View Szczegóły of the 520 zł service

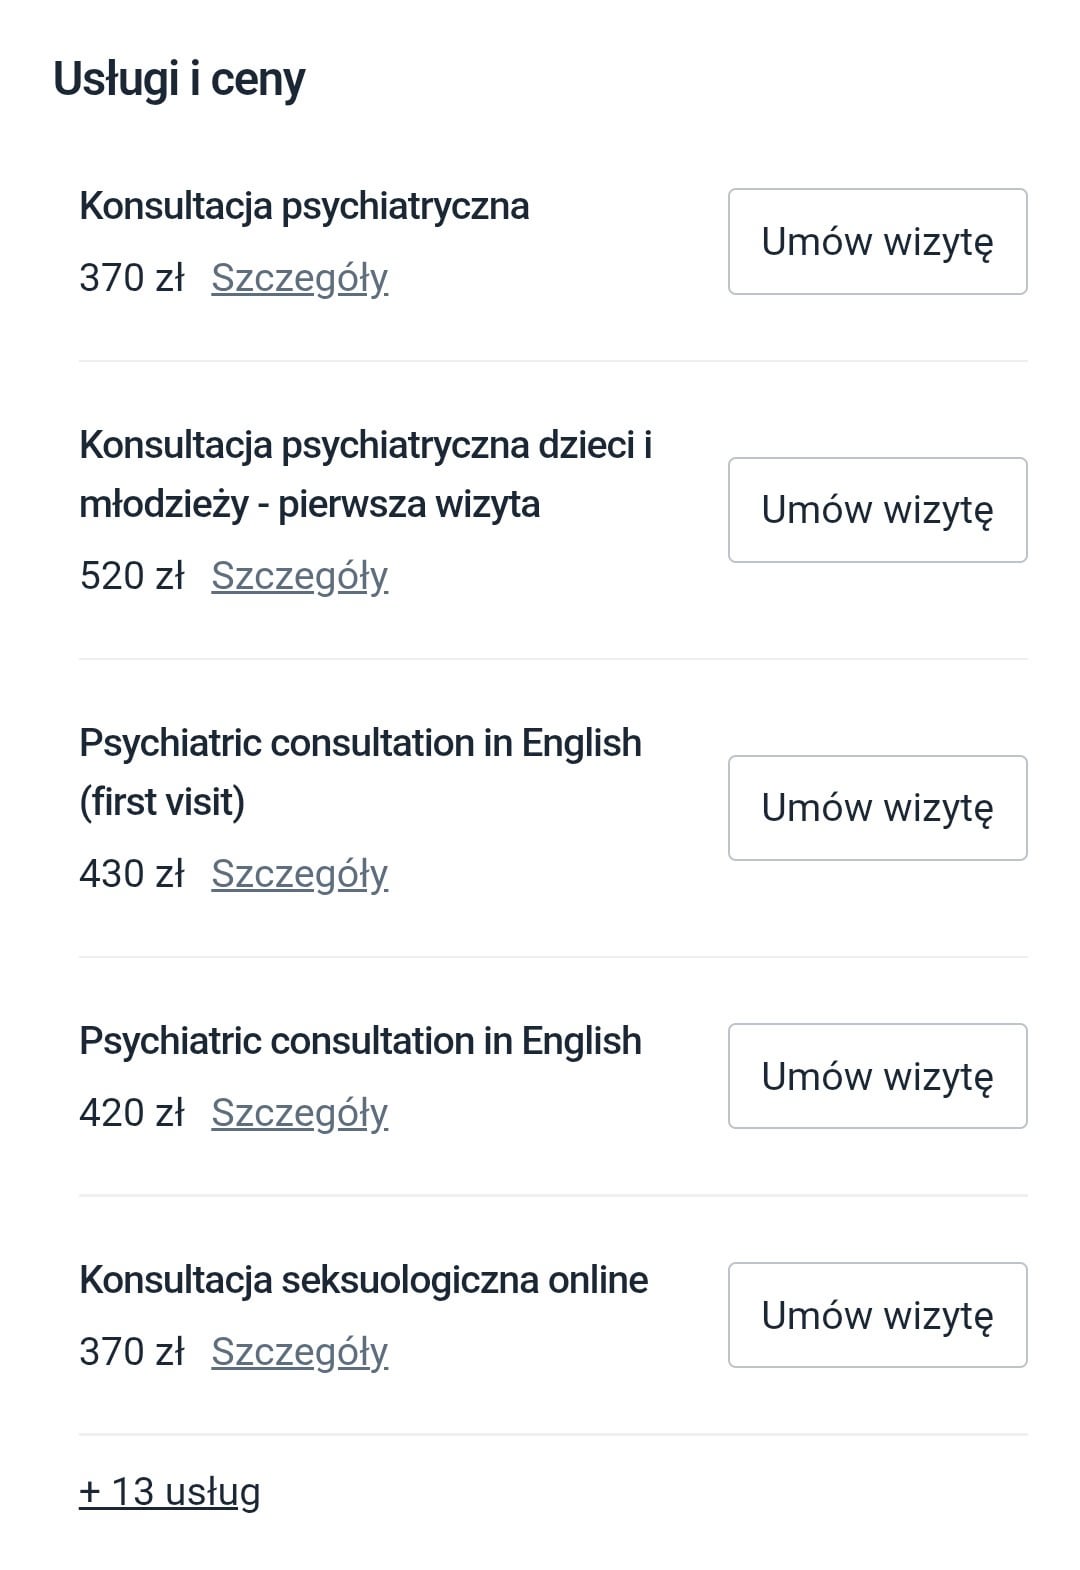(x=299, y=576)
